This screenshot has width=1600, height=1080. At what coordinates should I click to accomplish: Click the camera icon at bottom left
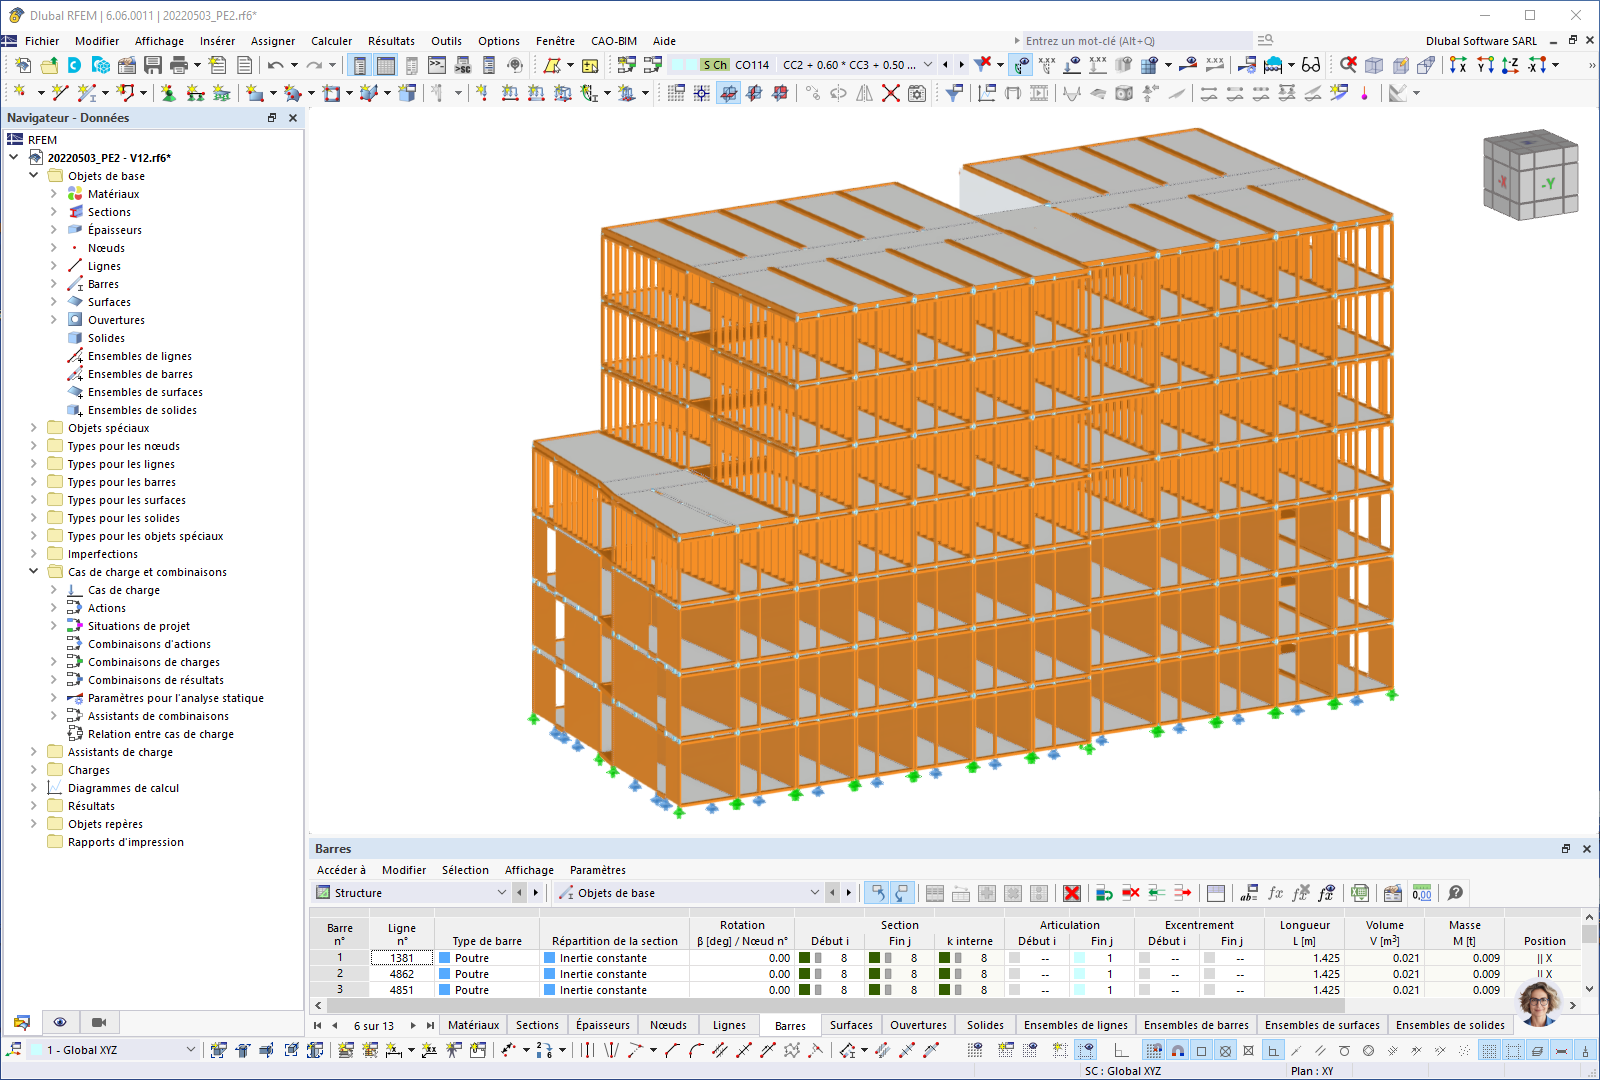98,1022
